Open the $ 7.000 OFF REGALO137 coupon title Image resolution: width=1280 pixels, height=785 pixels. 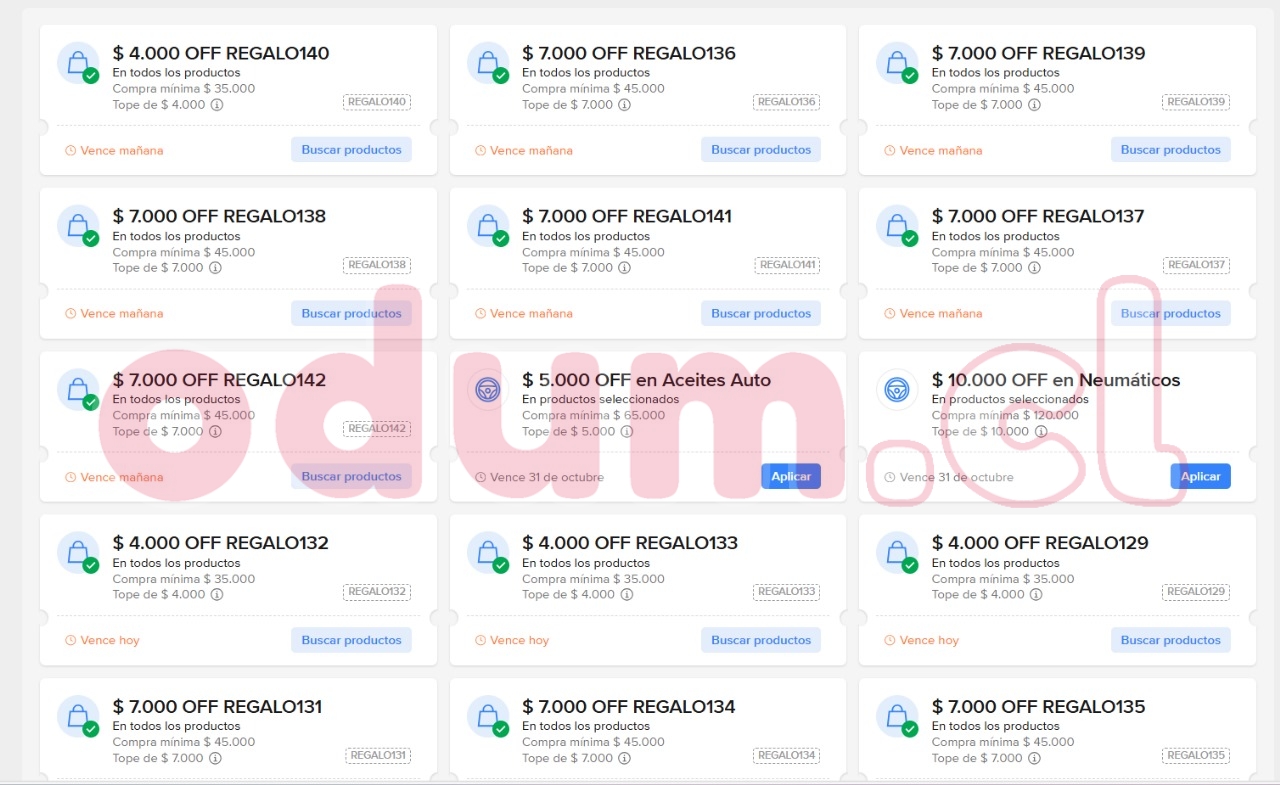pyautogui.click(x=1037, y=216)
